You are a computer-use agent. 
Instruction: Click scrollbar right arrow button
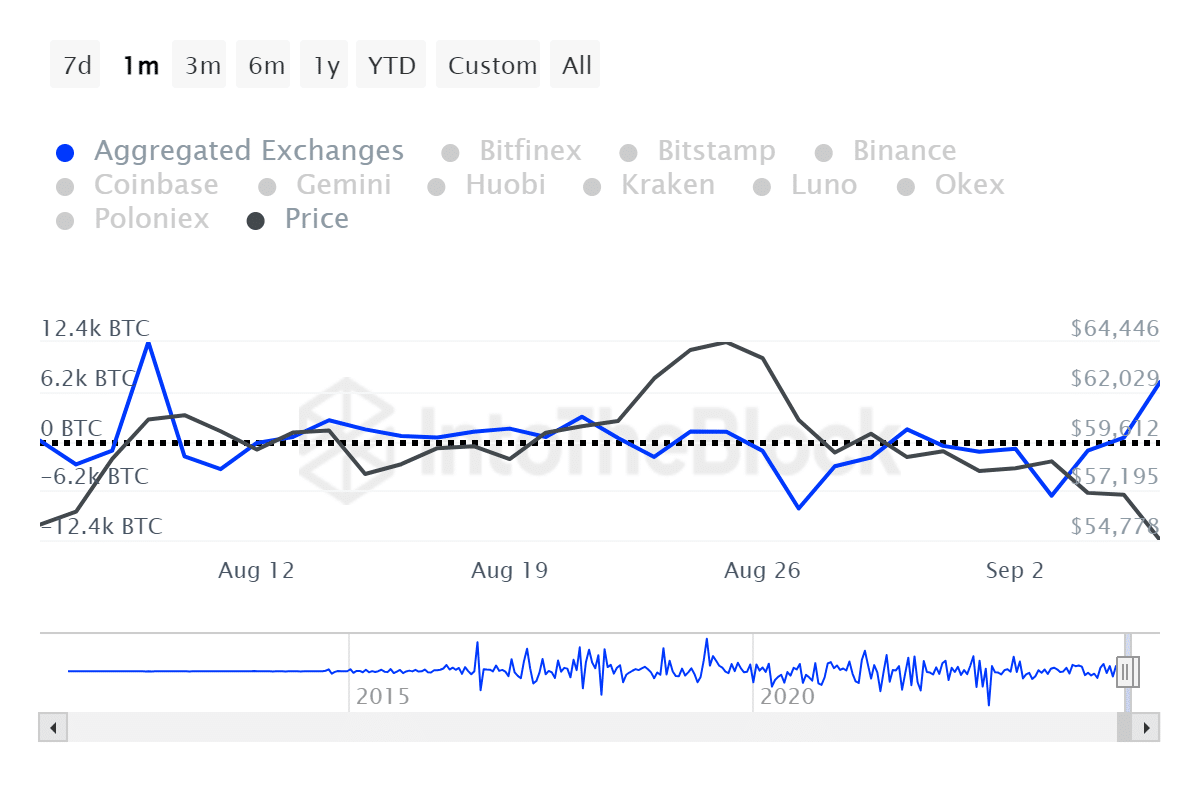1146,727
